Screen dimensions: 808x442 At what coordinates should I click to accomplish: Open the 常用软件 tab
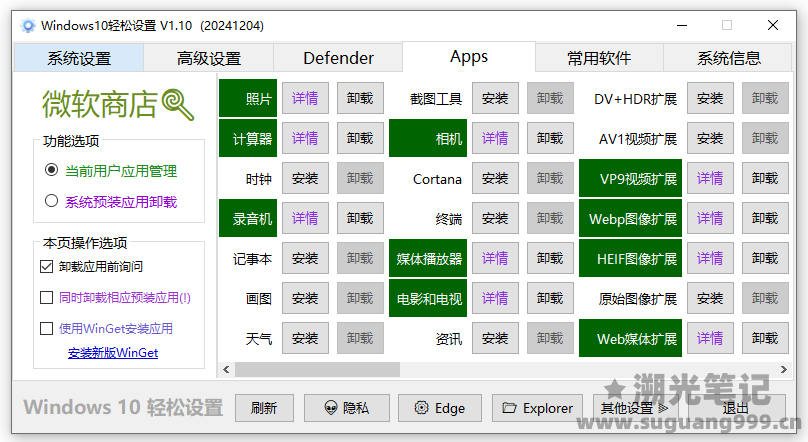pos(599,58)
